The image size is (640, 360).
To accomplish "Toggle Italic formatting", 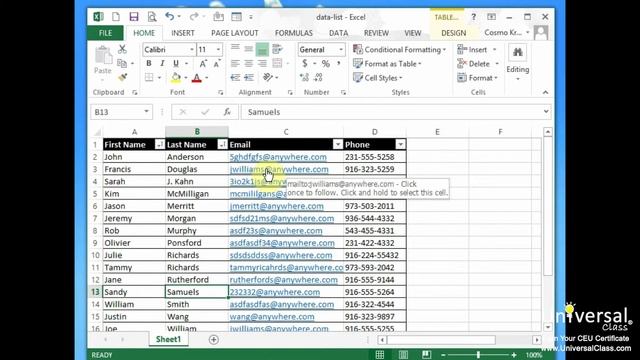I will (x=162, y=64).
